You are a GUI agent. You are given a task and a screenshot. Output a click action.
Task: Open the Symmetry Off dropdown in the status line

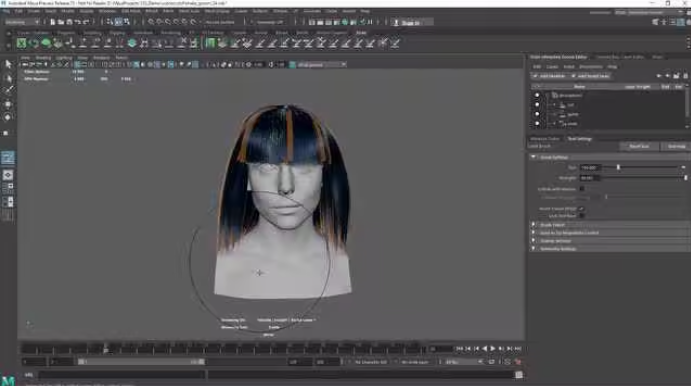pyautogui.click(x=269, y=22)
